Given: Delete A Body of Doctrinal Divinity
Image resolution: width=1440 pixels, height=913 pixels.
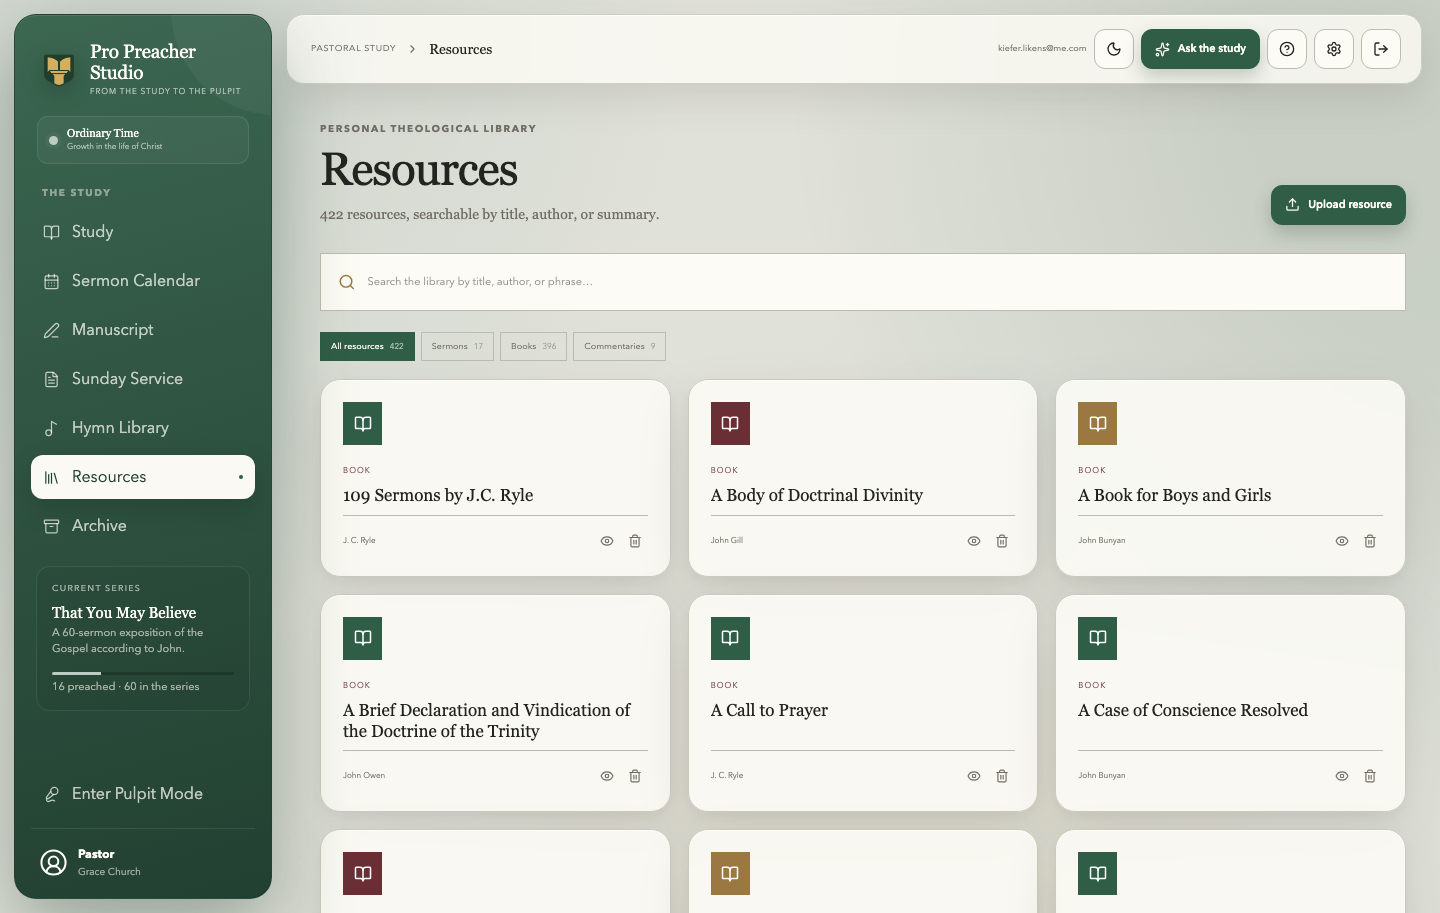Looking at the screenshot, I should (x=1002, y=541).
